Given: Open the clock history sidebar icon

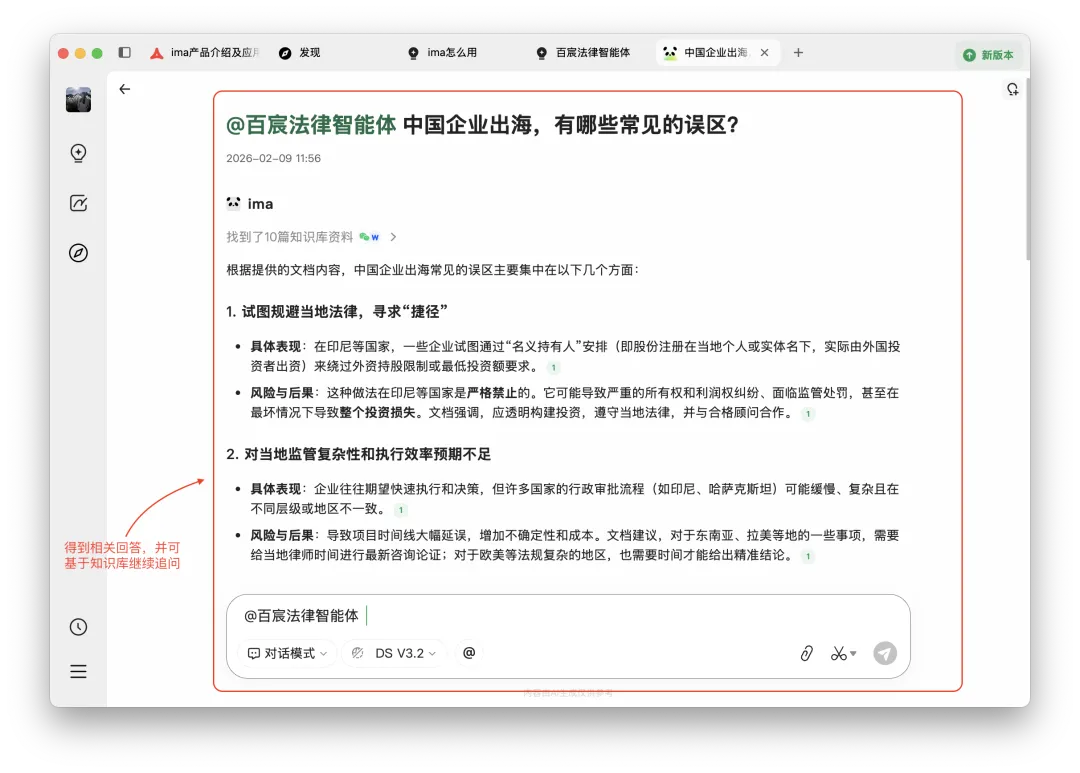Looking at the screenshot, I should coord(79,627).
